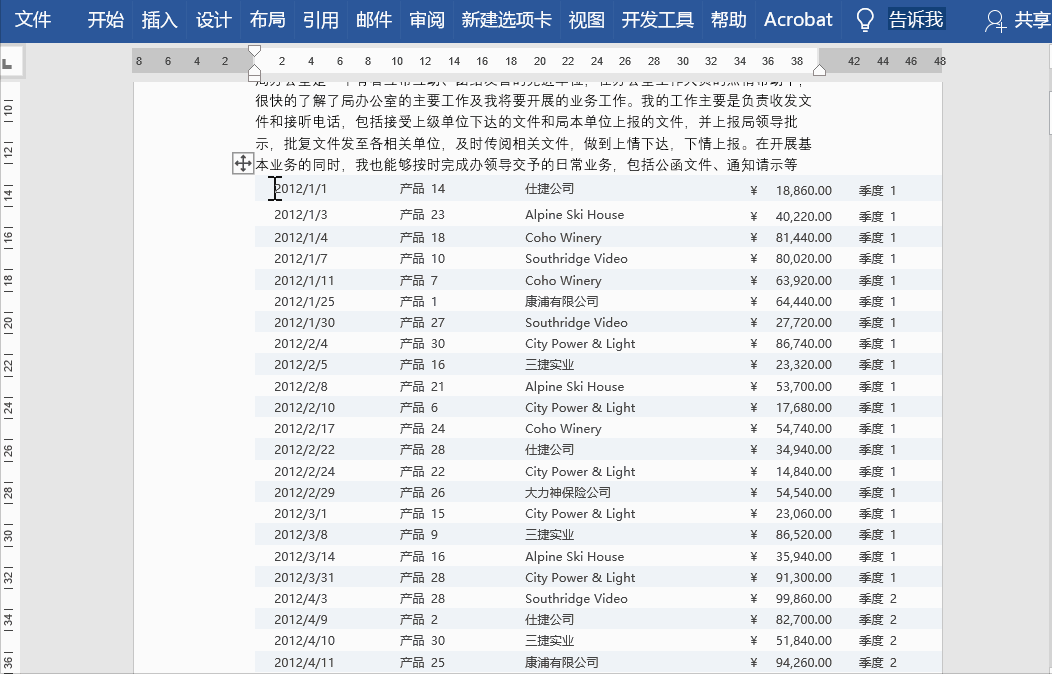Image resolution: width=1052 pixels, height=674 pixels.
Task: Click cell 产品 23
Action: [x=422, y=215]
